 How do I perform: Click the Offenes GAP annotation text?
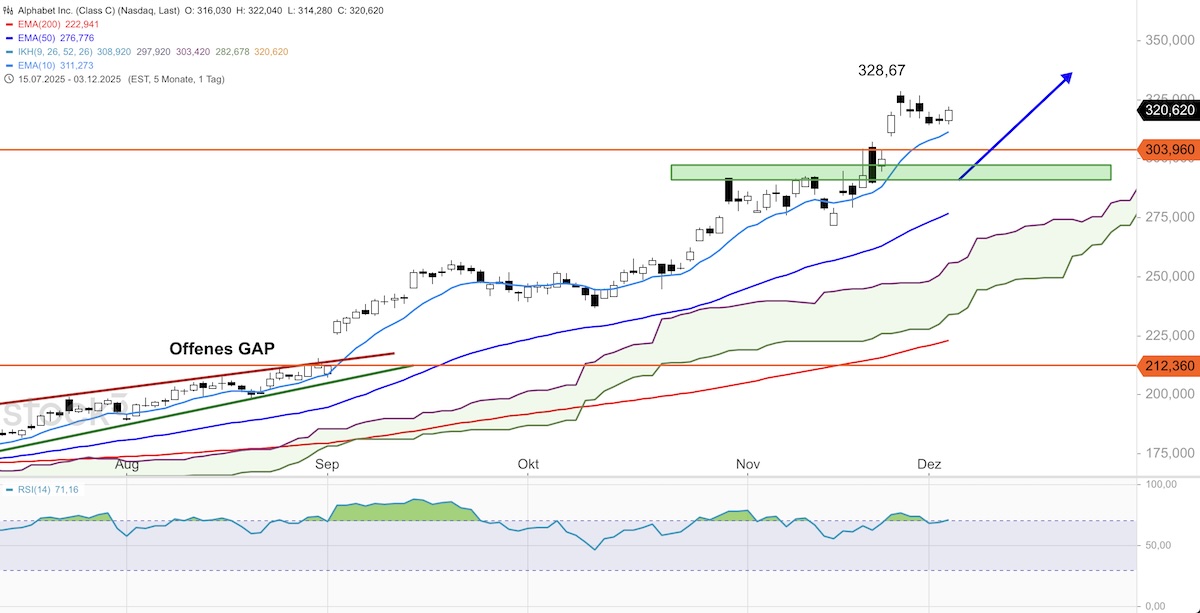pos(221,348)
